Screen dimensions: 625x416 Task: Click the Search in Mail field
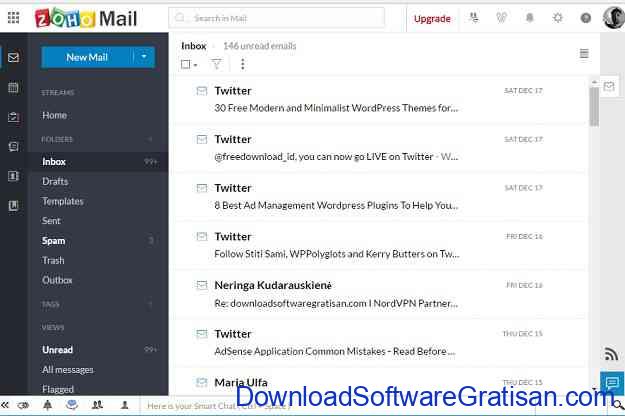click(x=277, y=18)
